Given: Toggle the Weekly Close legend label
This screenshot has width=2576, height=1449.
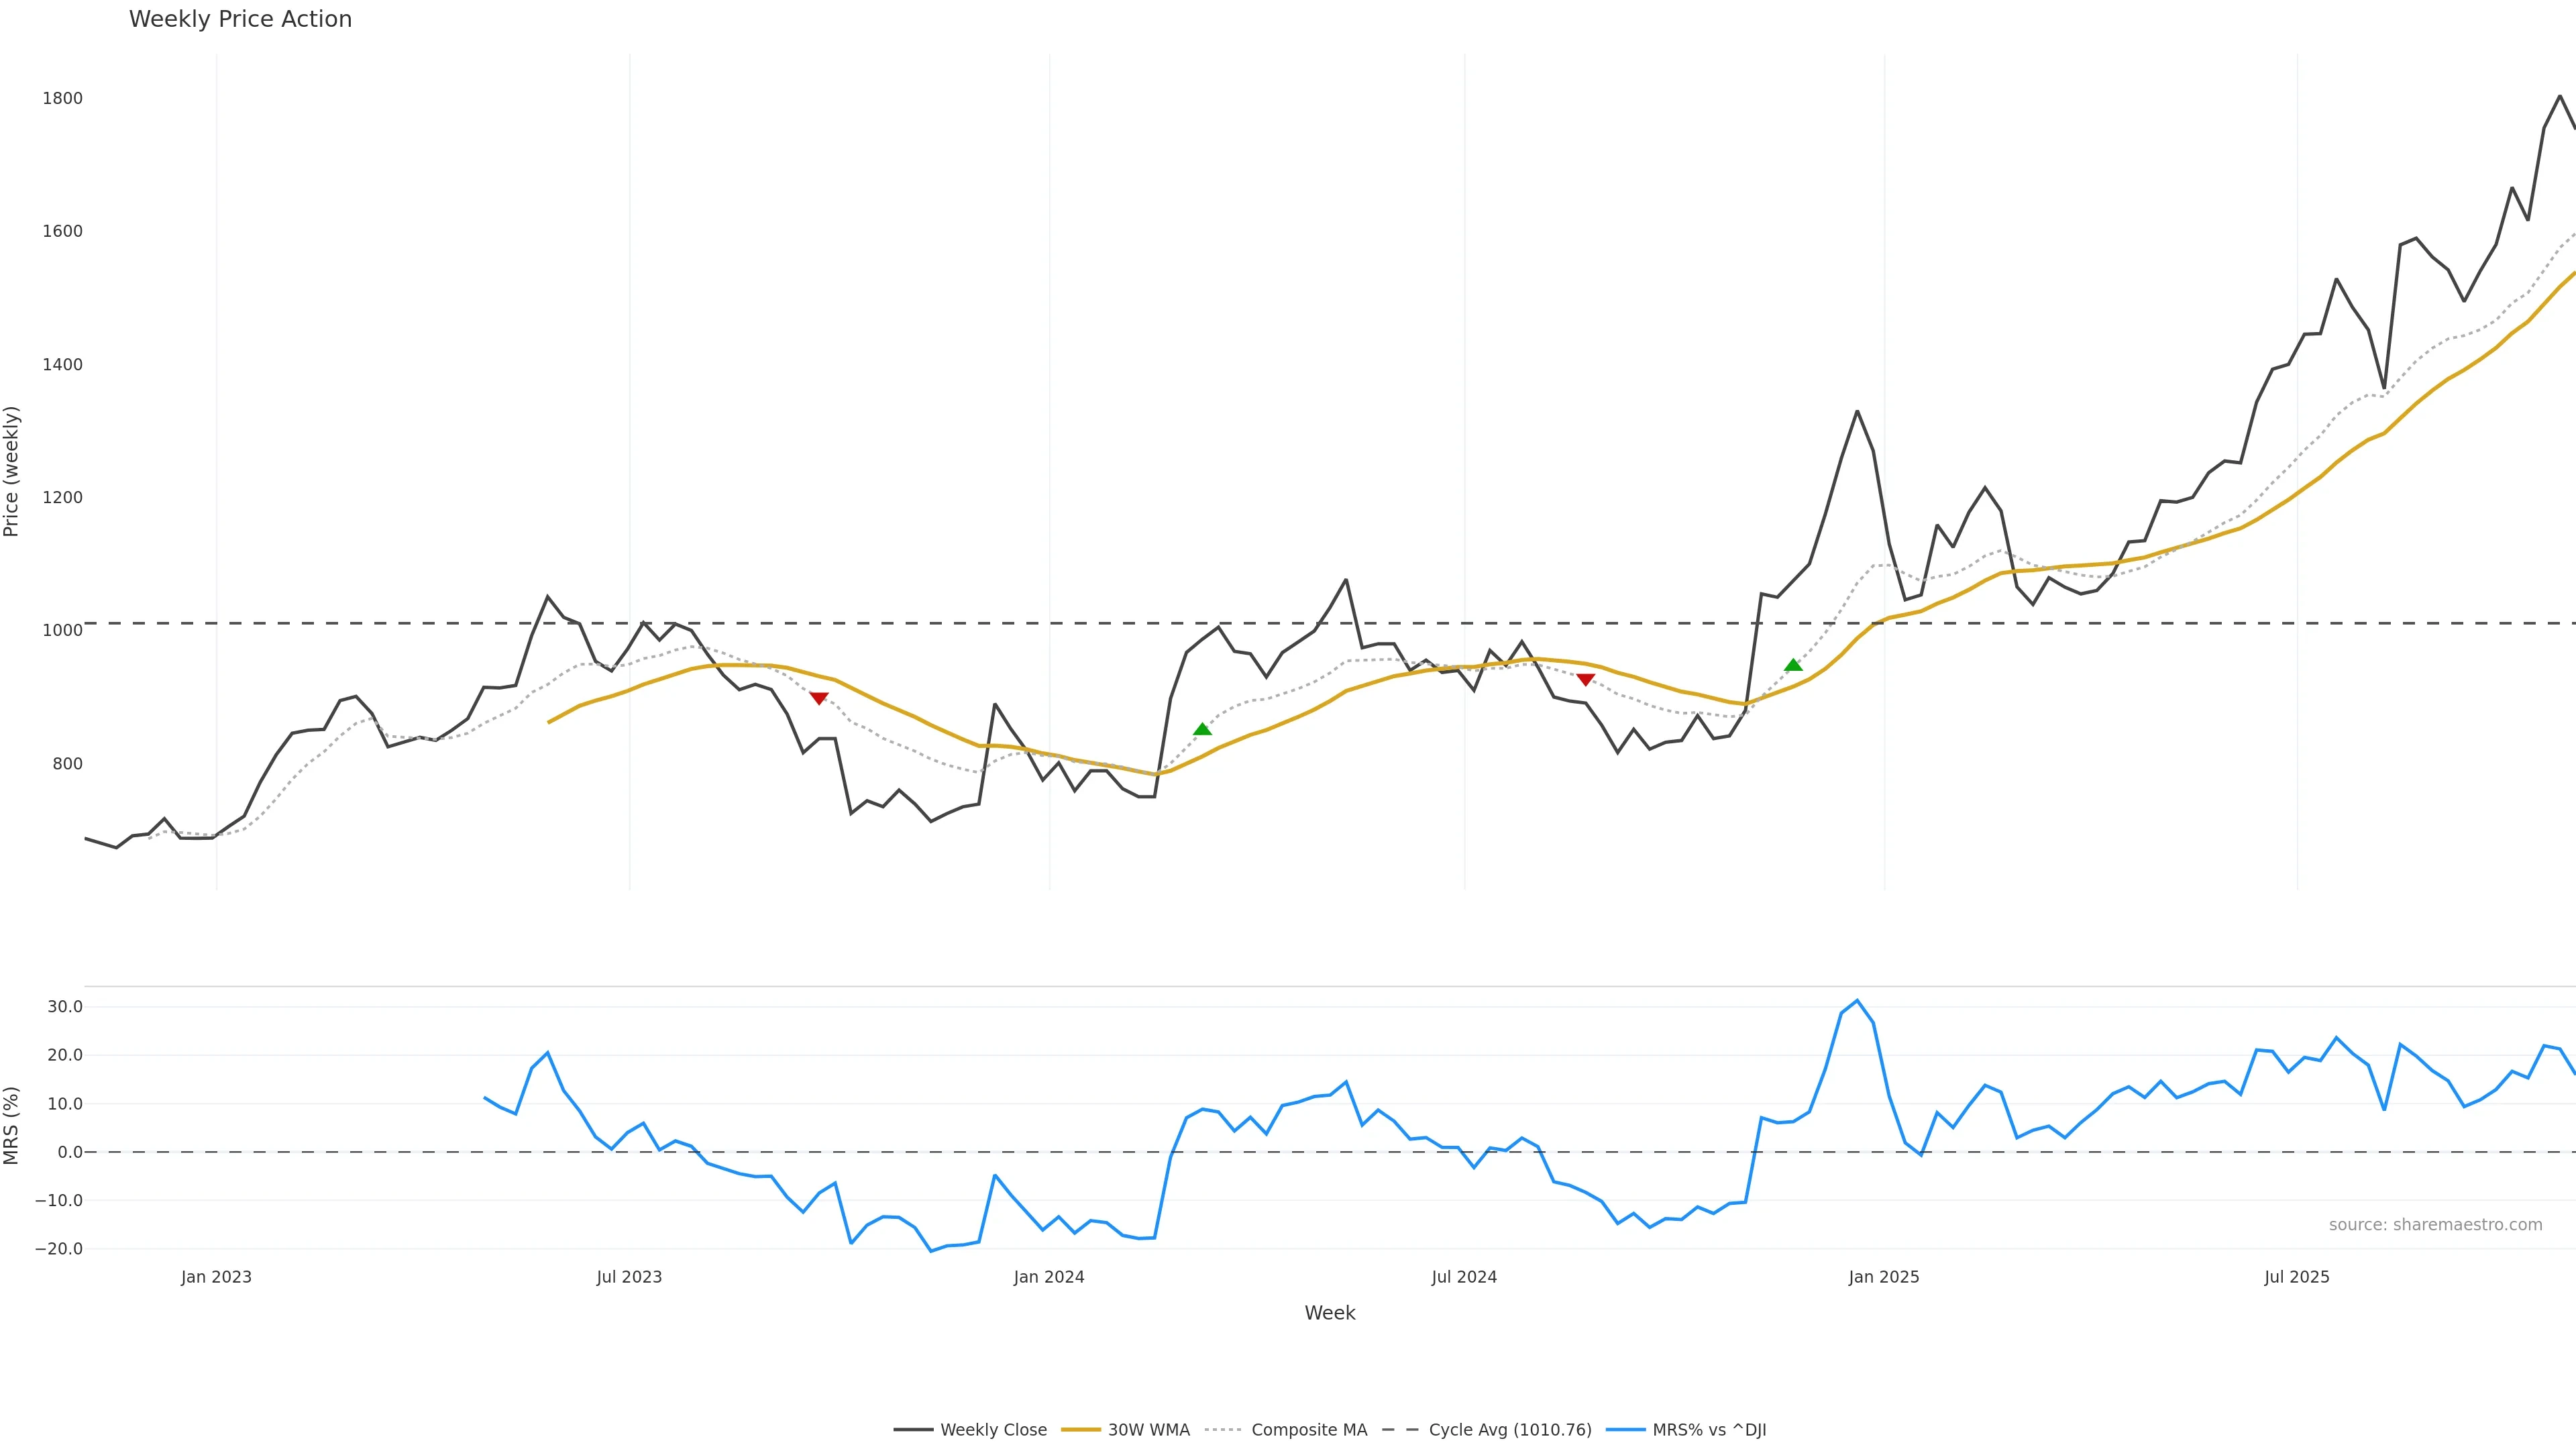Looking at the screenshot, I should click(x=993, y=1430).
